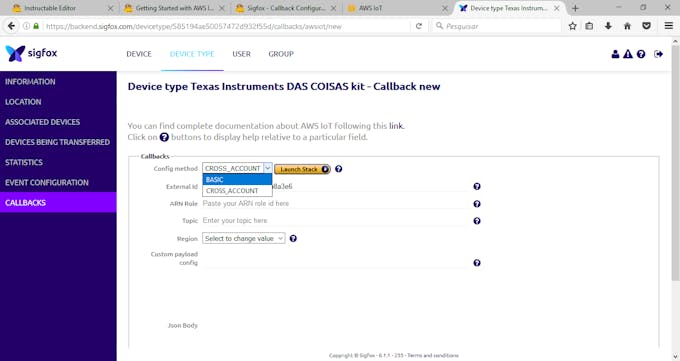Go to the browser home icon
Image resolution: width=680 pixels, height=361 pixels.
[x=627, y=26]
